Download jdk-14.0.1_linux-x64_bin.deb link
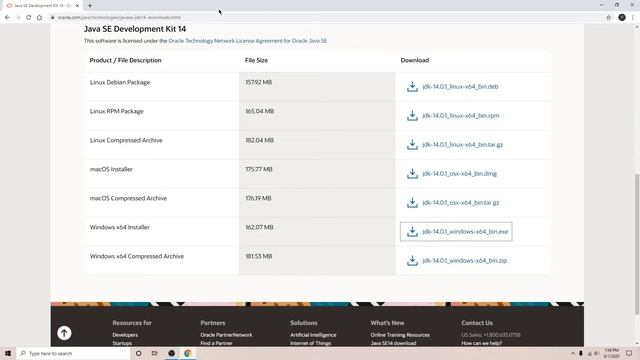Screen dimensions: 640x360 click(x=460, y=87)
